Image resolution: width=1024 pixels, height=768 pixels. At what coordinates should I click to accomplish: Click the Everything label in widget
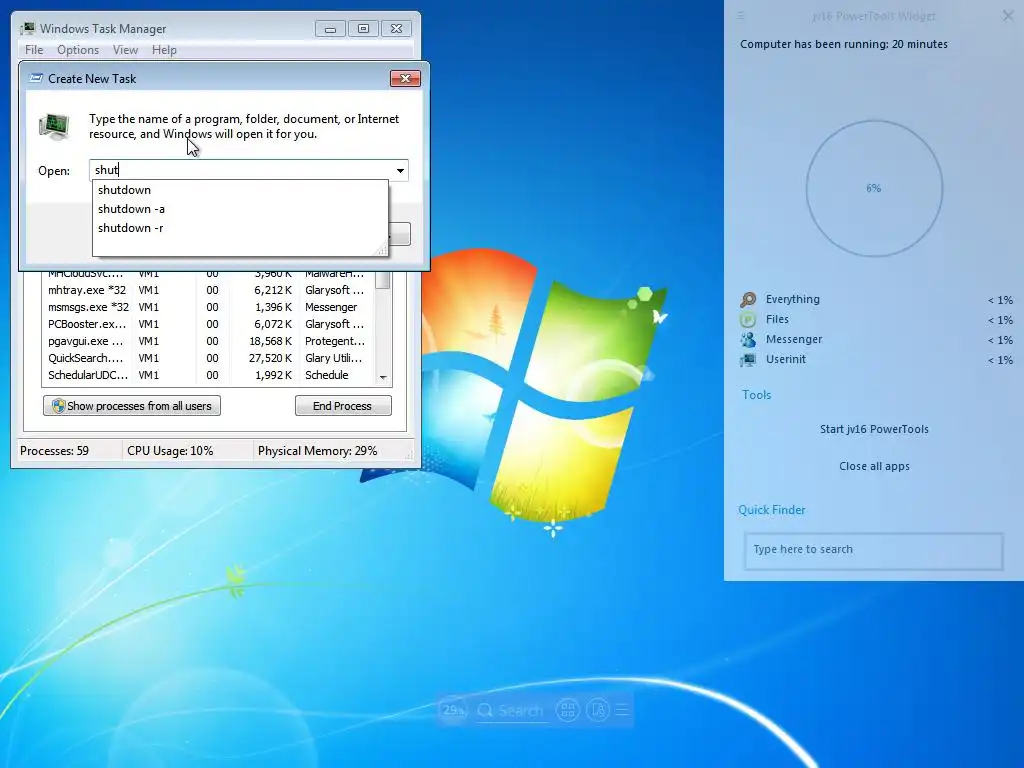point(792,299)
